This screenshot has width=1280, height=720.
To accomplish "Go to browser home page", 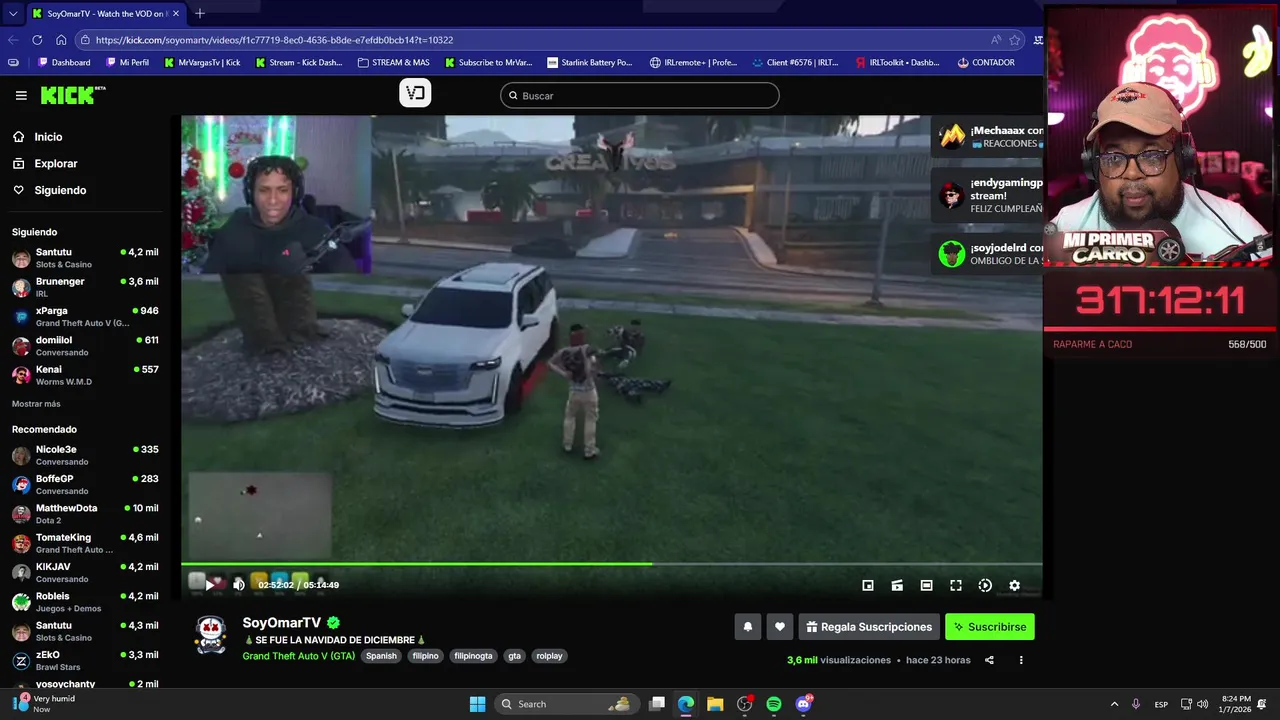I will [x=61, y=40].
